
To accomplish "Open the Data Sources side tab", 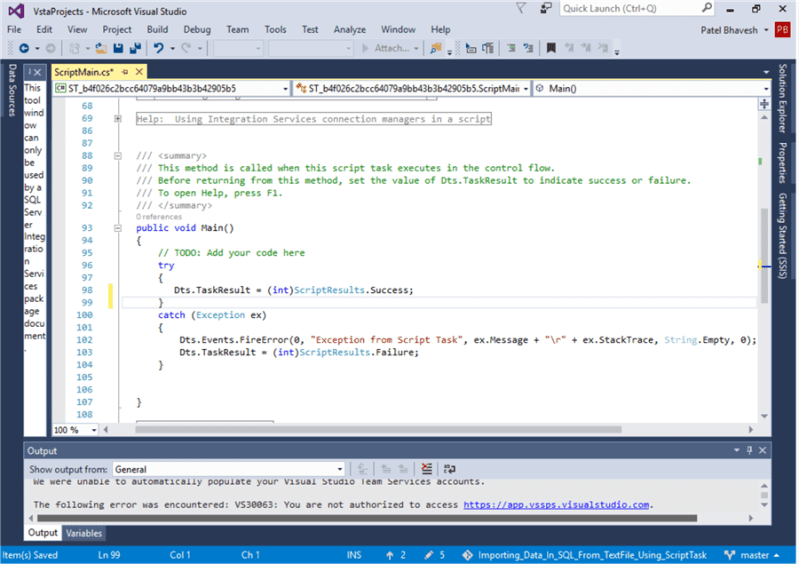I will click(12, 90).
